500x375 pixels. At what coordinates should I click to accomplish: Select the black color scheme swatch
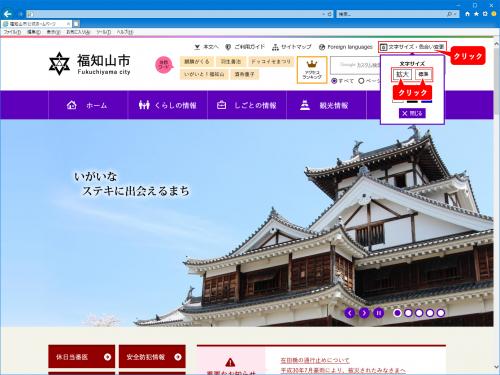point(412,101)
